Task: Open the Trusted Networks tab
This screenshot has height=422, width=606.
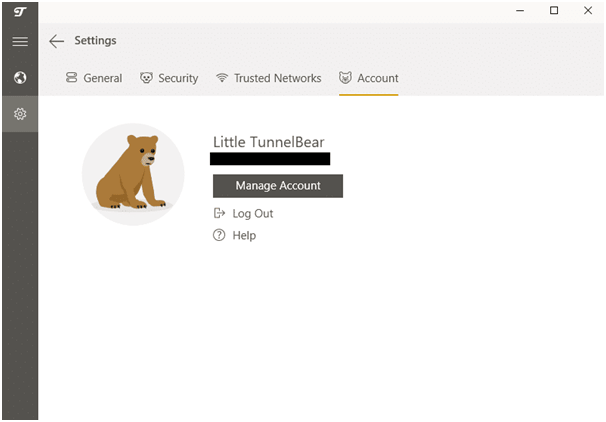Action: click(x=268, y=78)
